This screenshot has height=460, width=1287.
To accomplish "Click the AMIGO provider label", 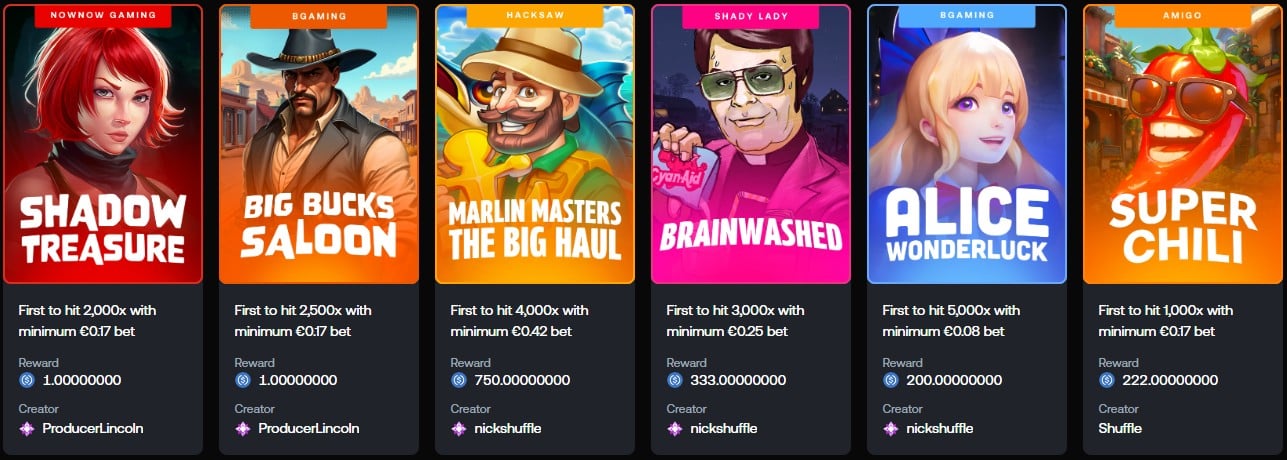I will point(1183,15).
